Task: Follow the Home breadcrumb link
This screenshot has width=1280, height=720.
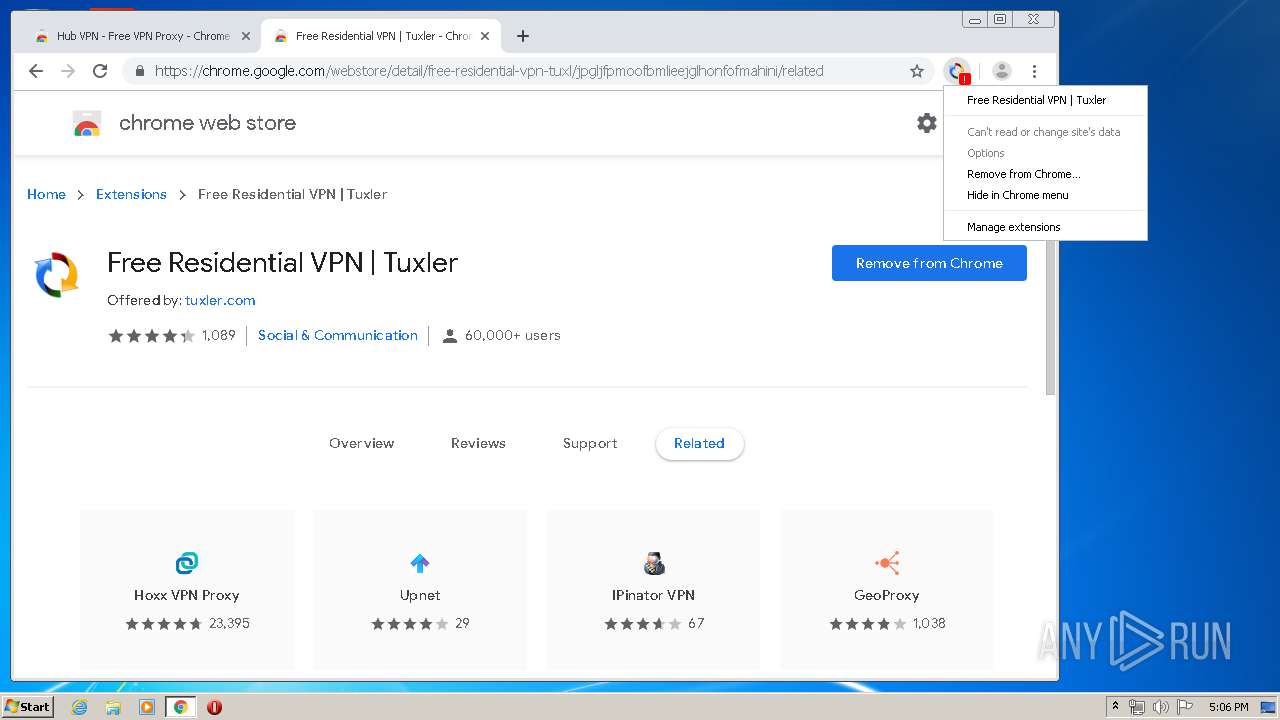Action: pos(46,194)
